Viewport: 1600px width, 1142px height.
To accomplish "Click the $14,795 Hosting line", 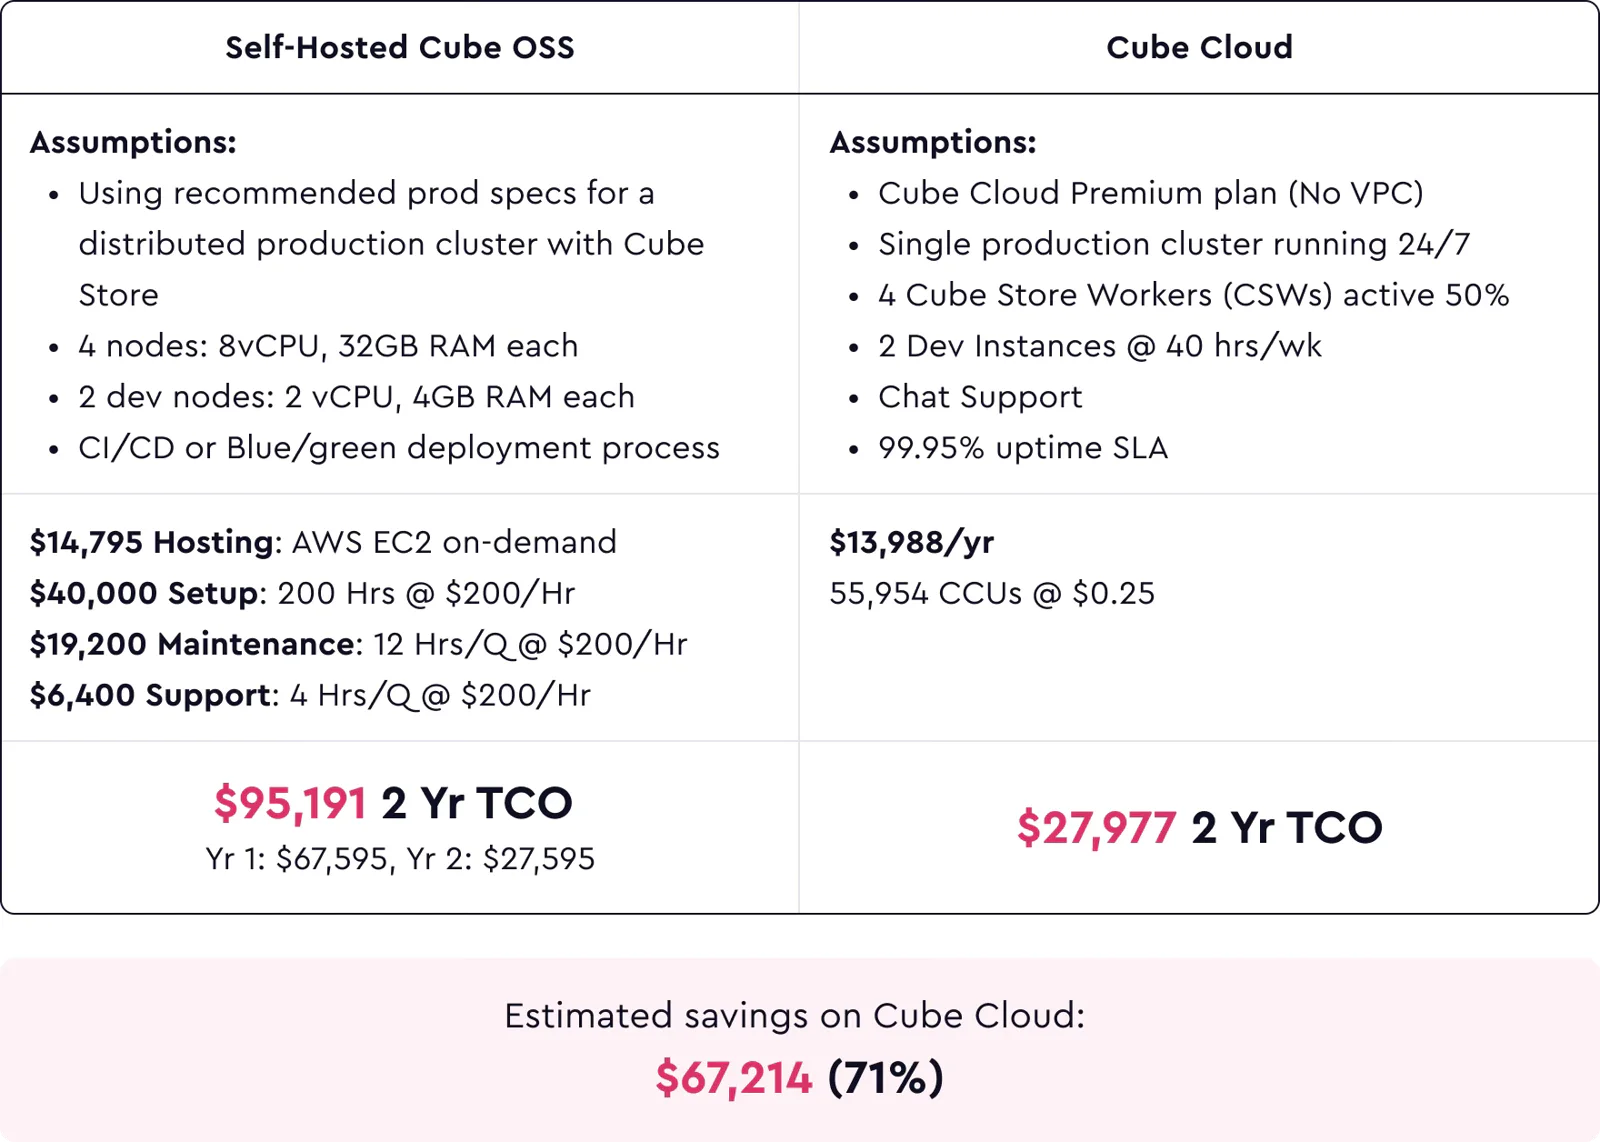I will tap(323, 542).
